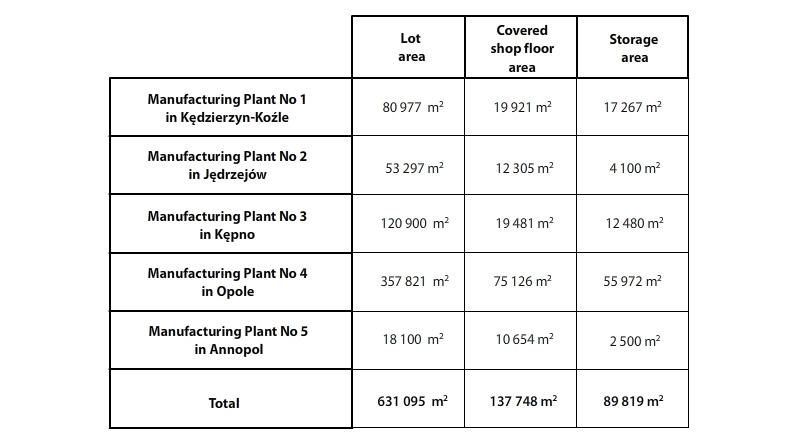Click the Total row label

click(x=224, y=403)
